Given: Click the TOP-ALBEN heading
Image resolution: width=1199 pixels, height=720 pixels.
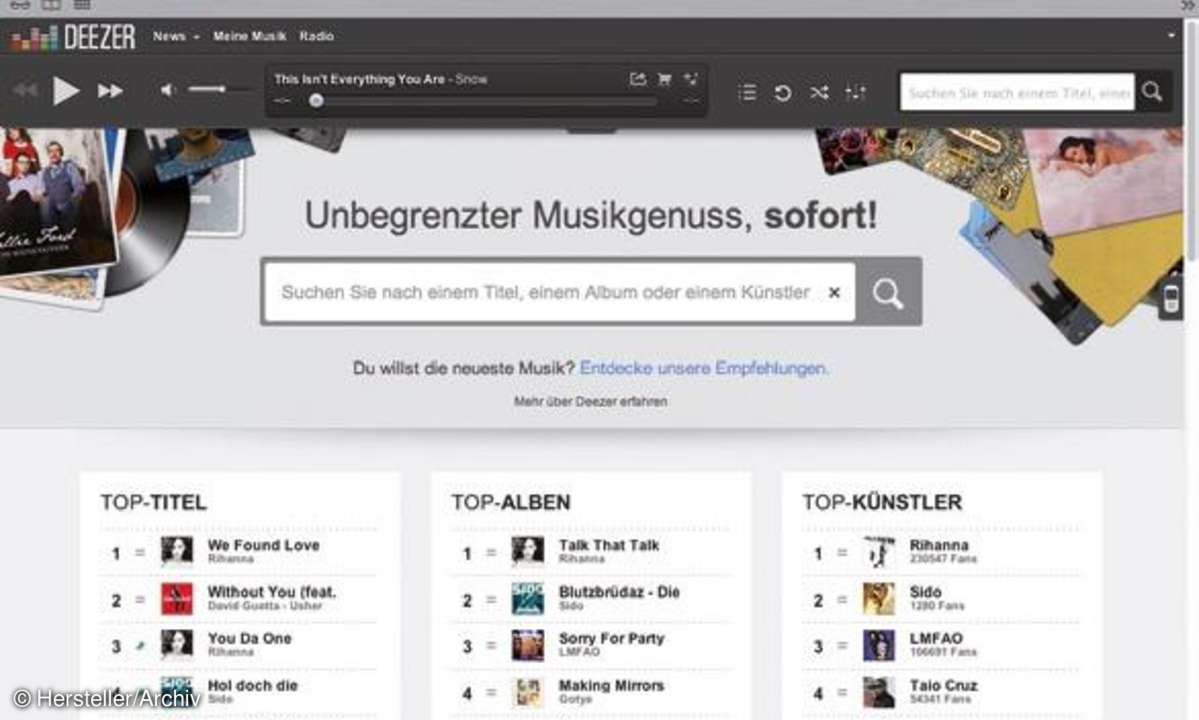Looking at the screenshot, I should pyautogui.click(x=511, y=502).
